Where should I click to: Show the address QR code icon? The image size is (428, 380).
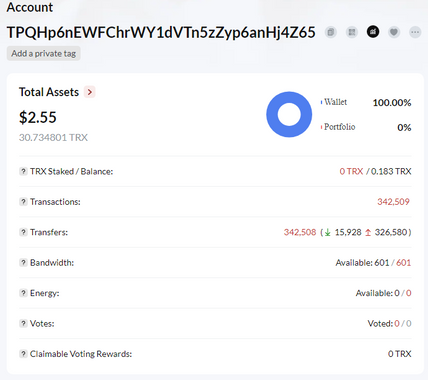tap(352, 32)
